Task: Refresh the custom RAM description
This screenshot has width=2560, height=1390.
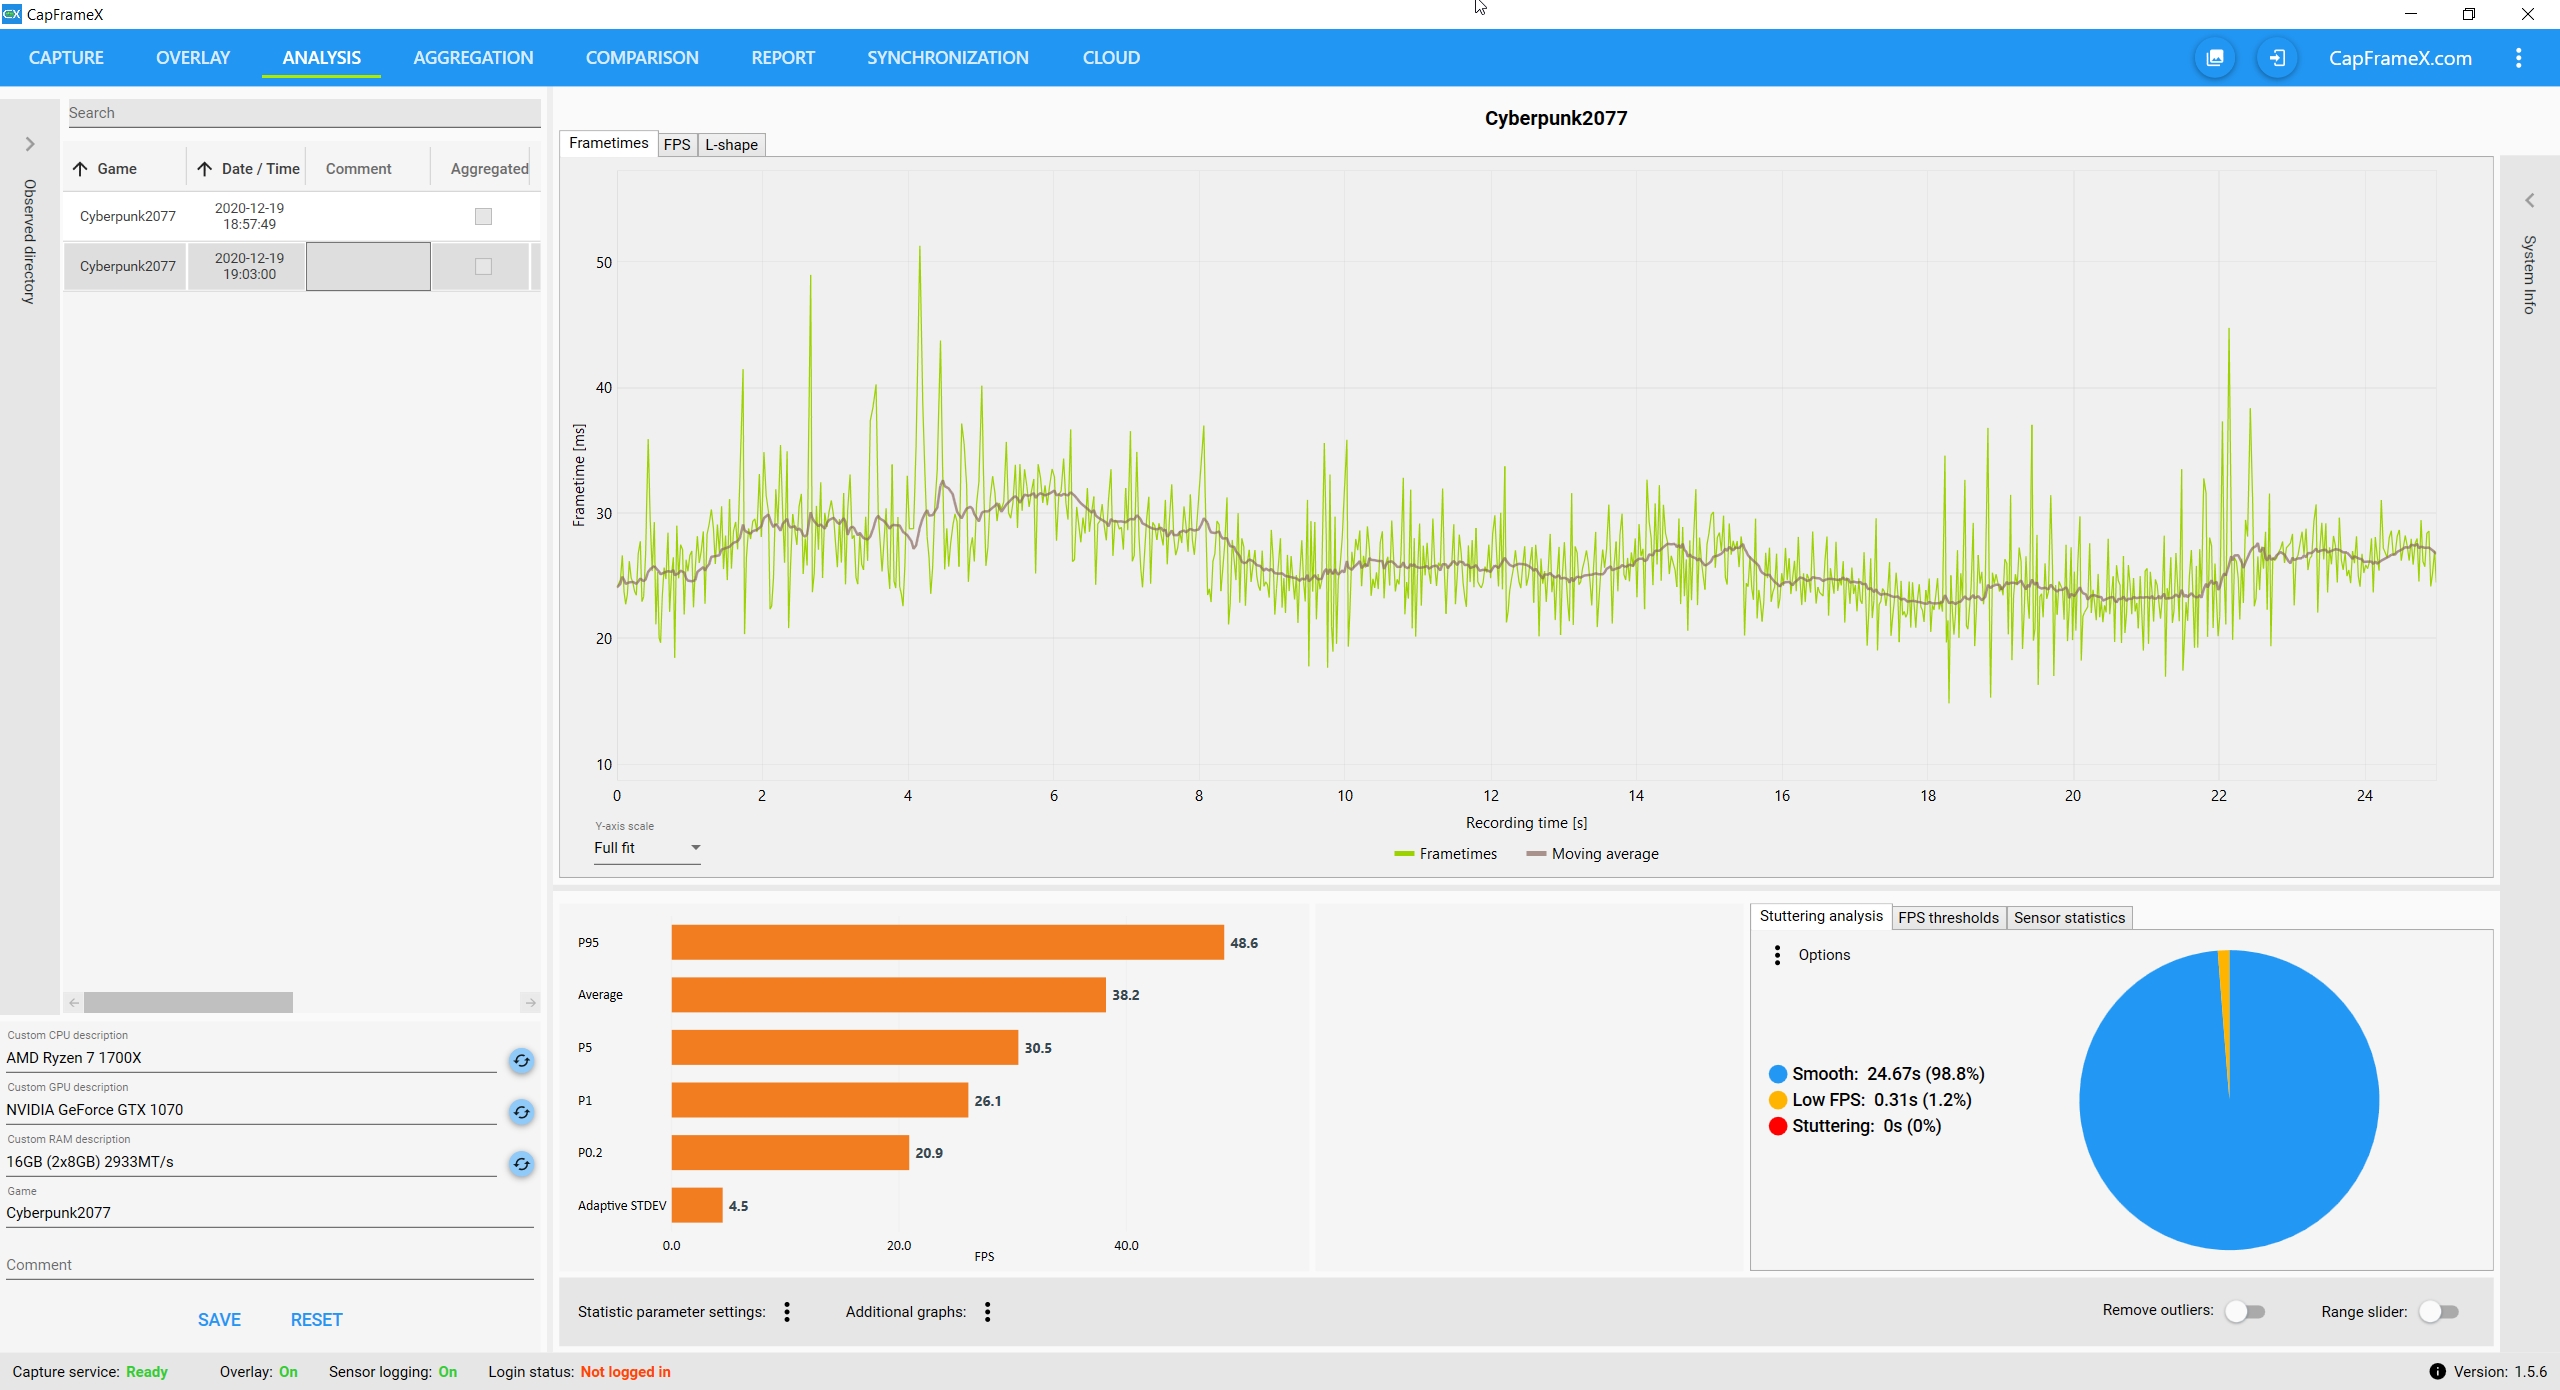Action: click(x=521, y=1164)
